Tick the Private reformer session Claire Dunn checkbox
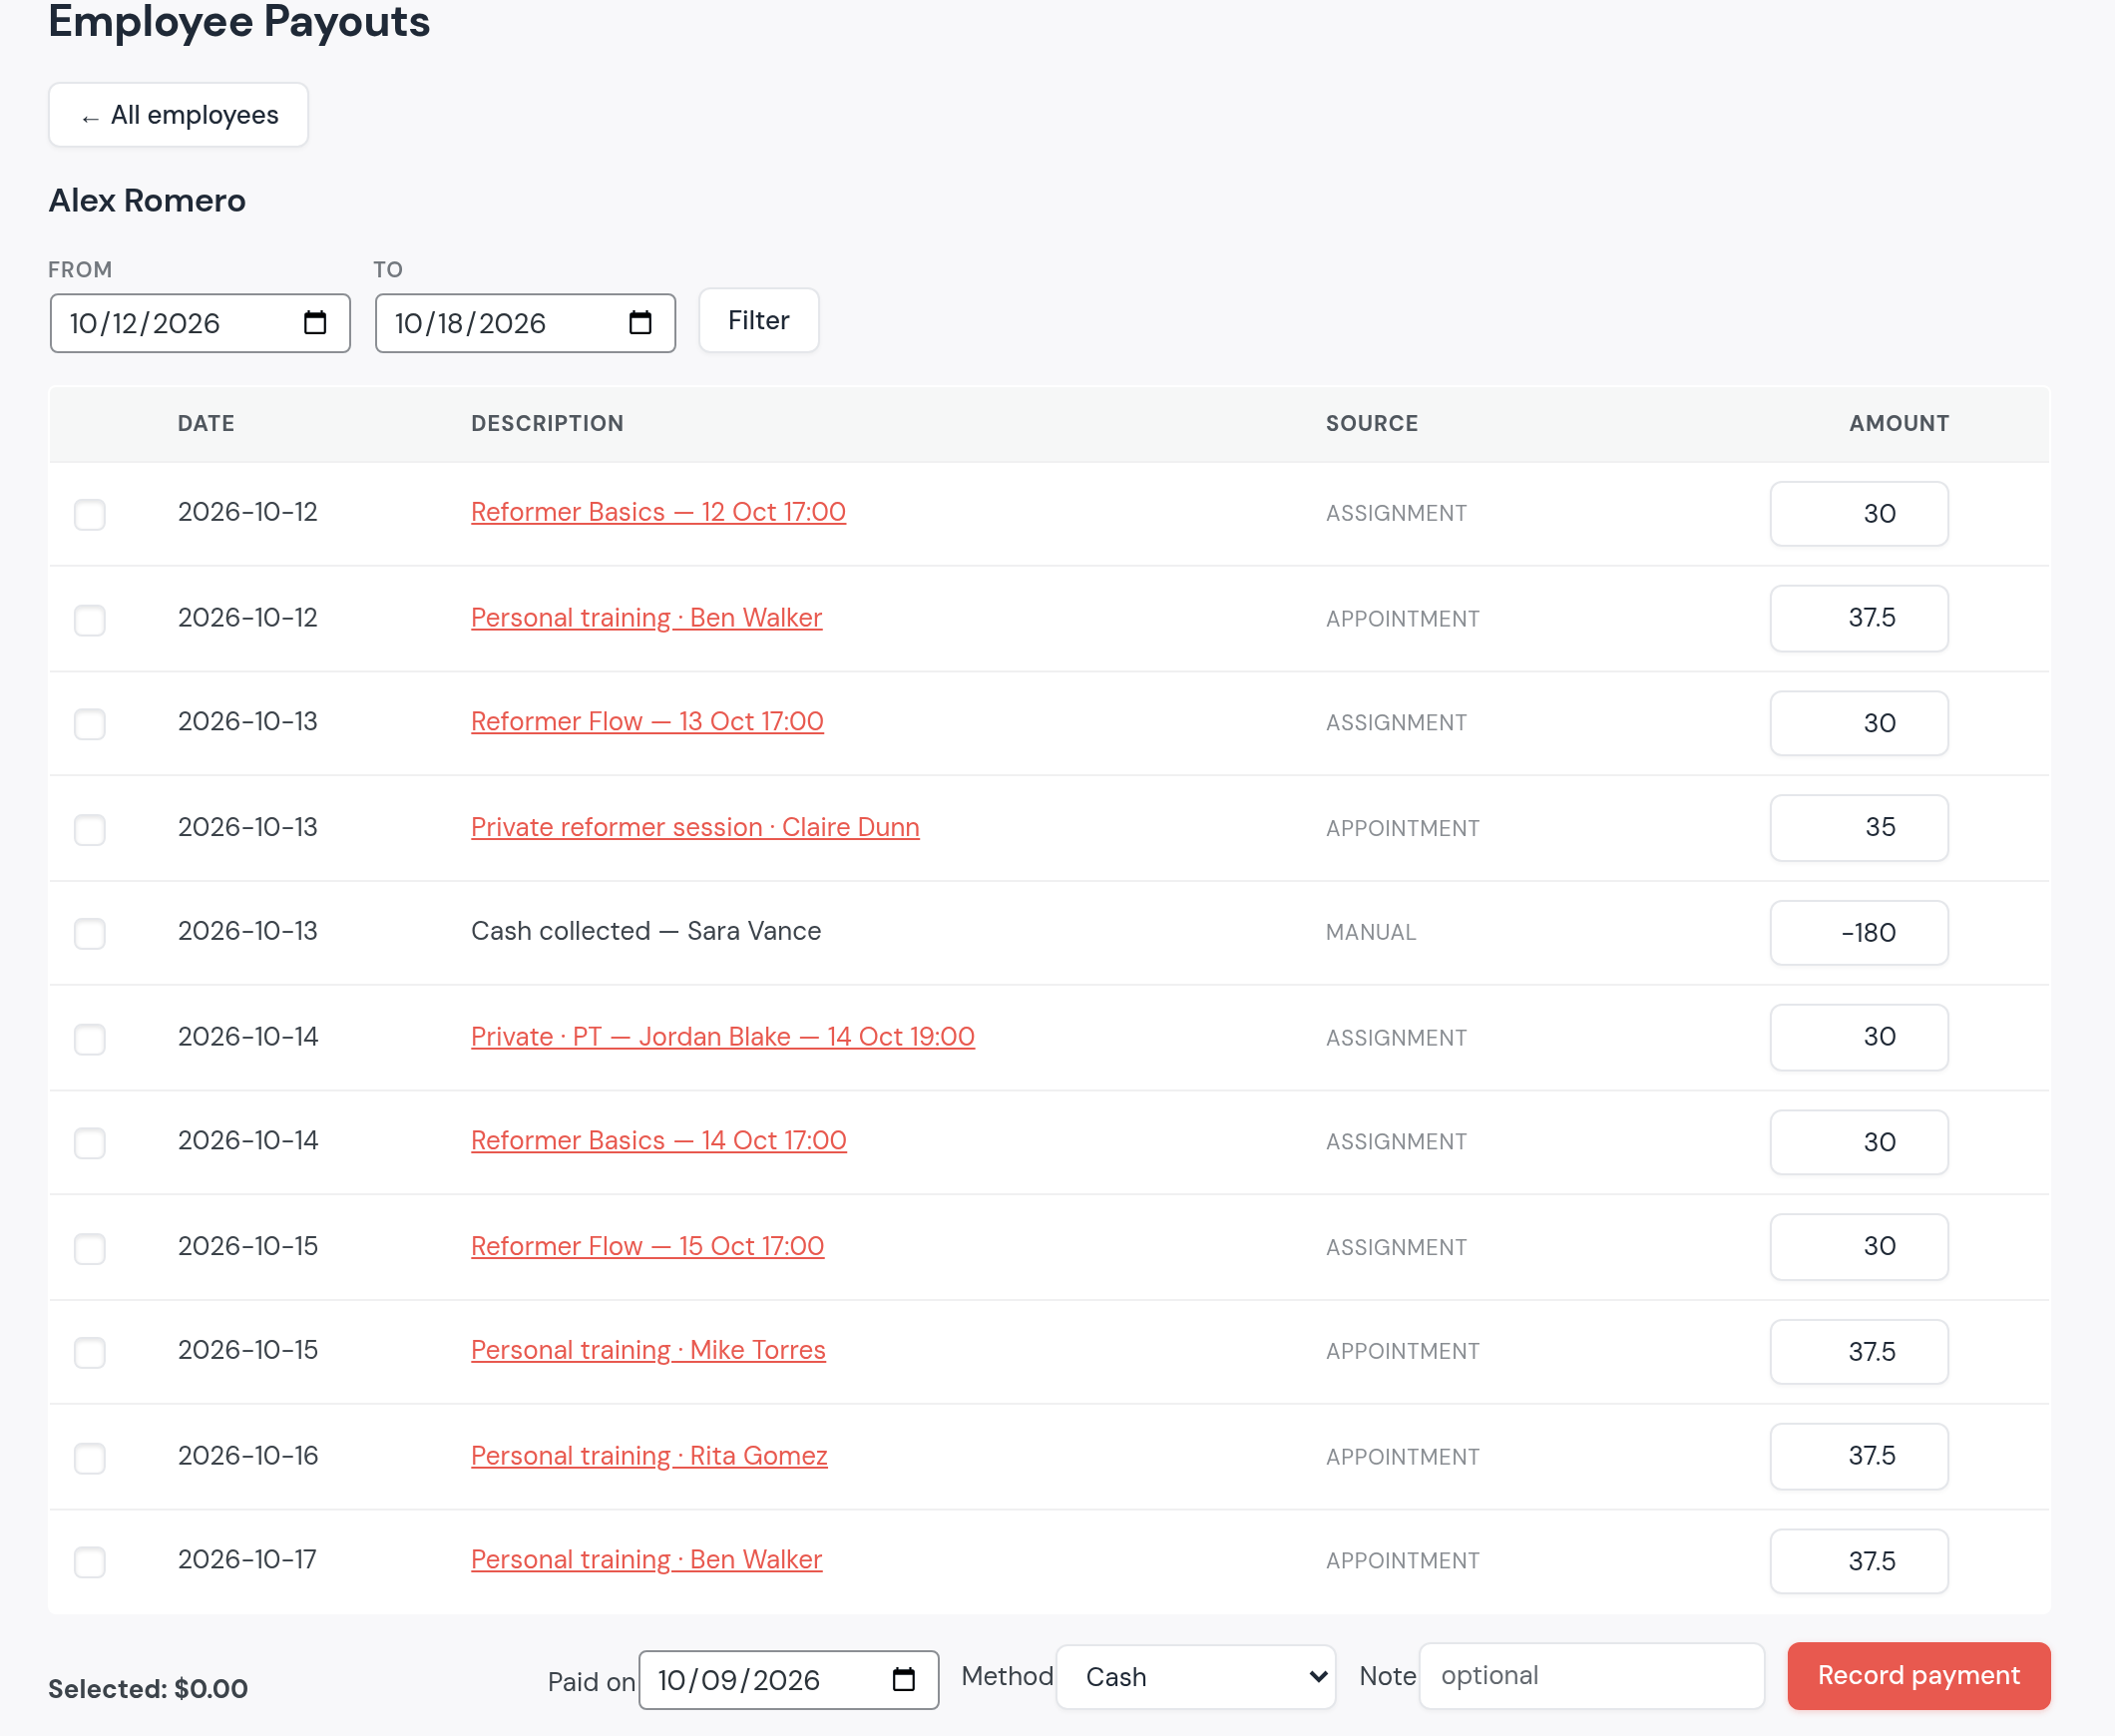 pos(90,829)
